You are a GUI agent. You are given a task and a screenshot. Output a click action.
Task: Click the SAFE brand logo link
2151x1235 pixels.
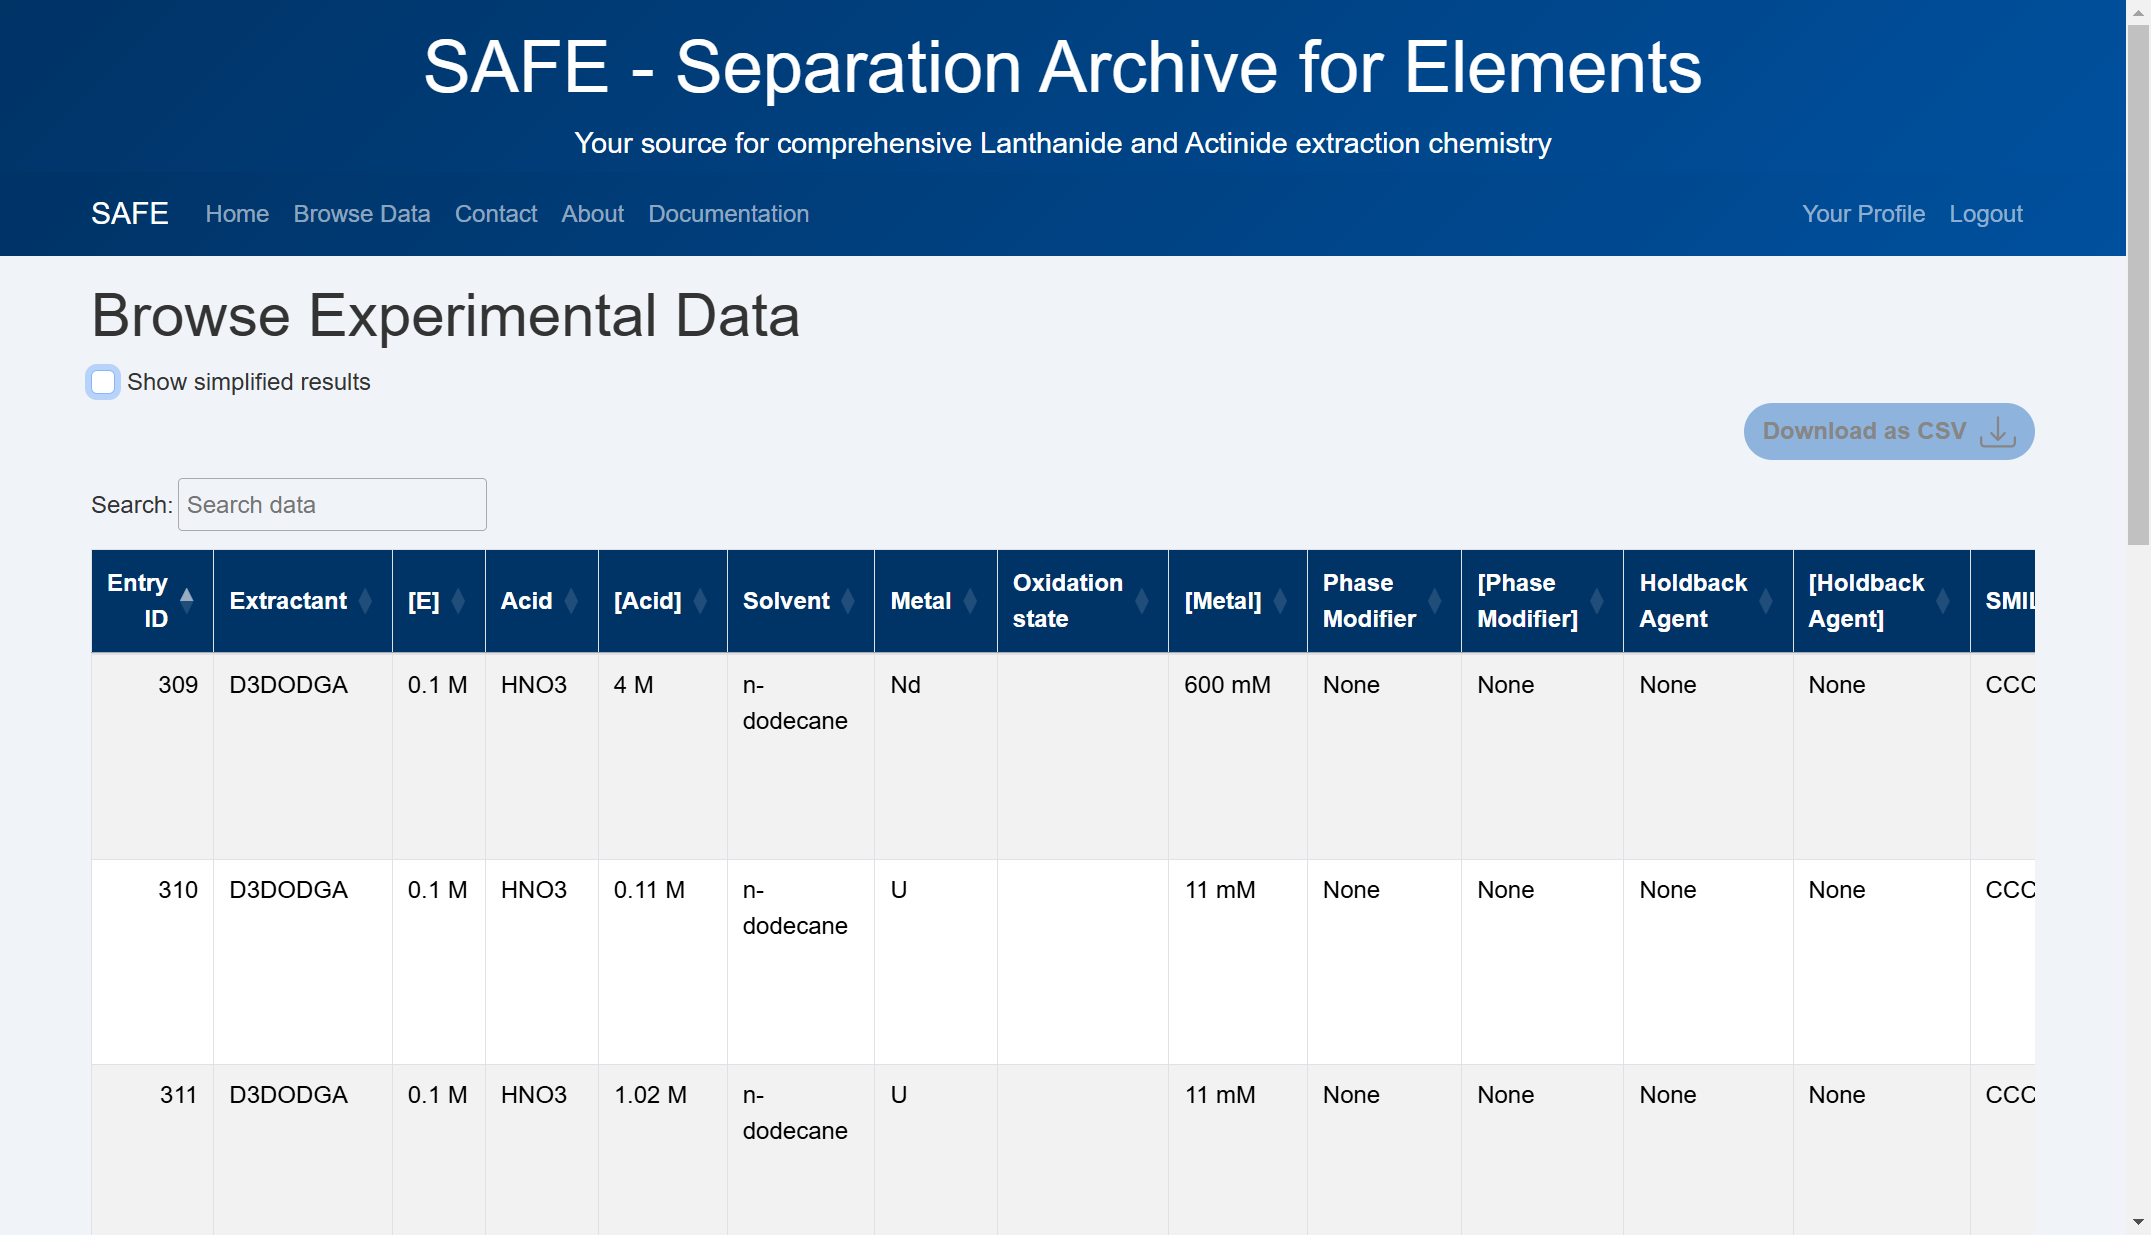(130, 214)
